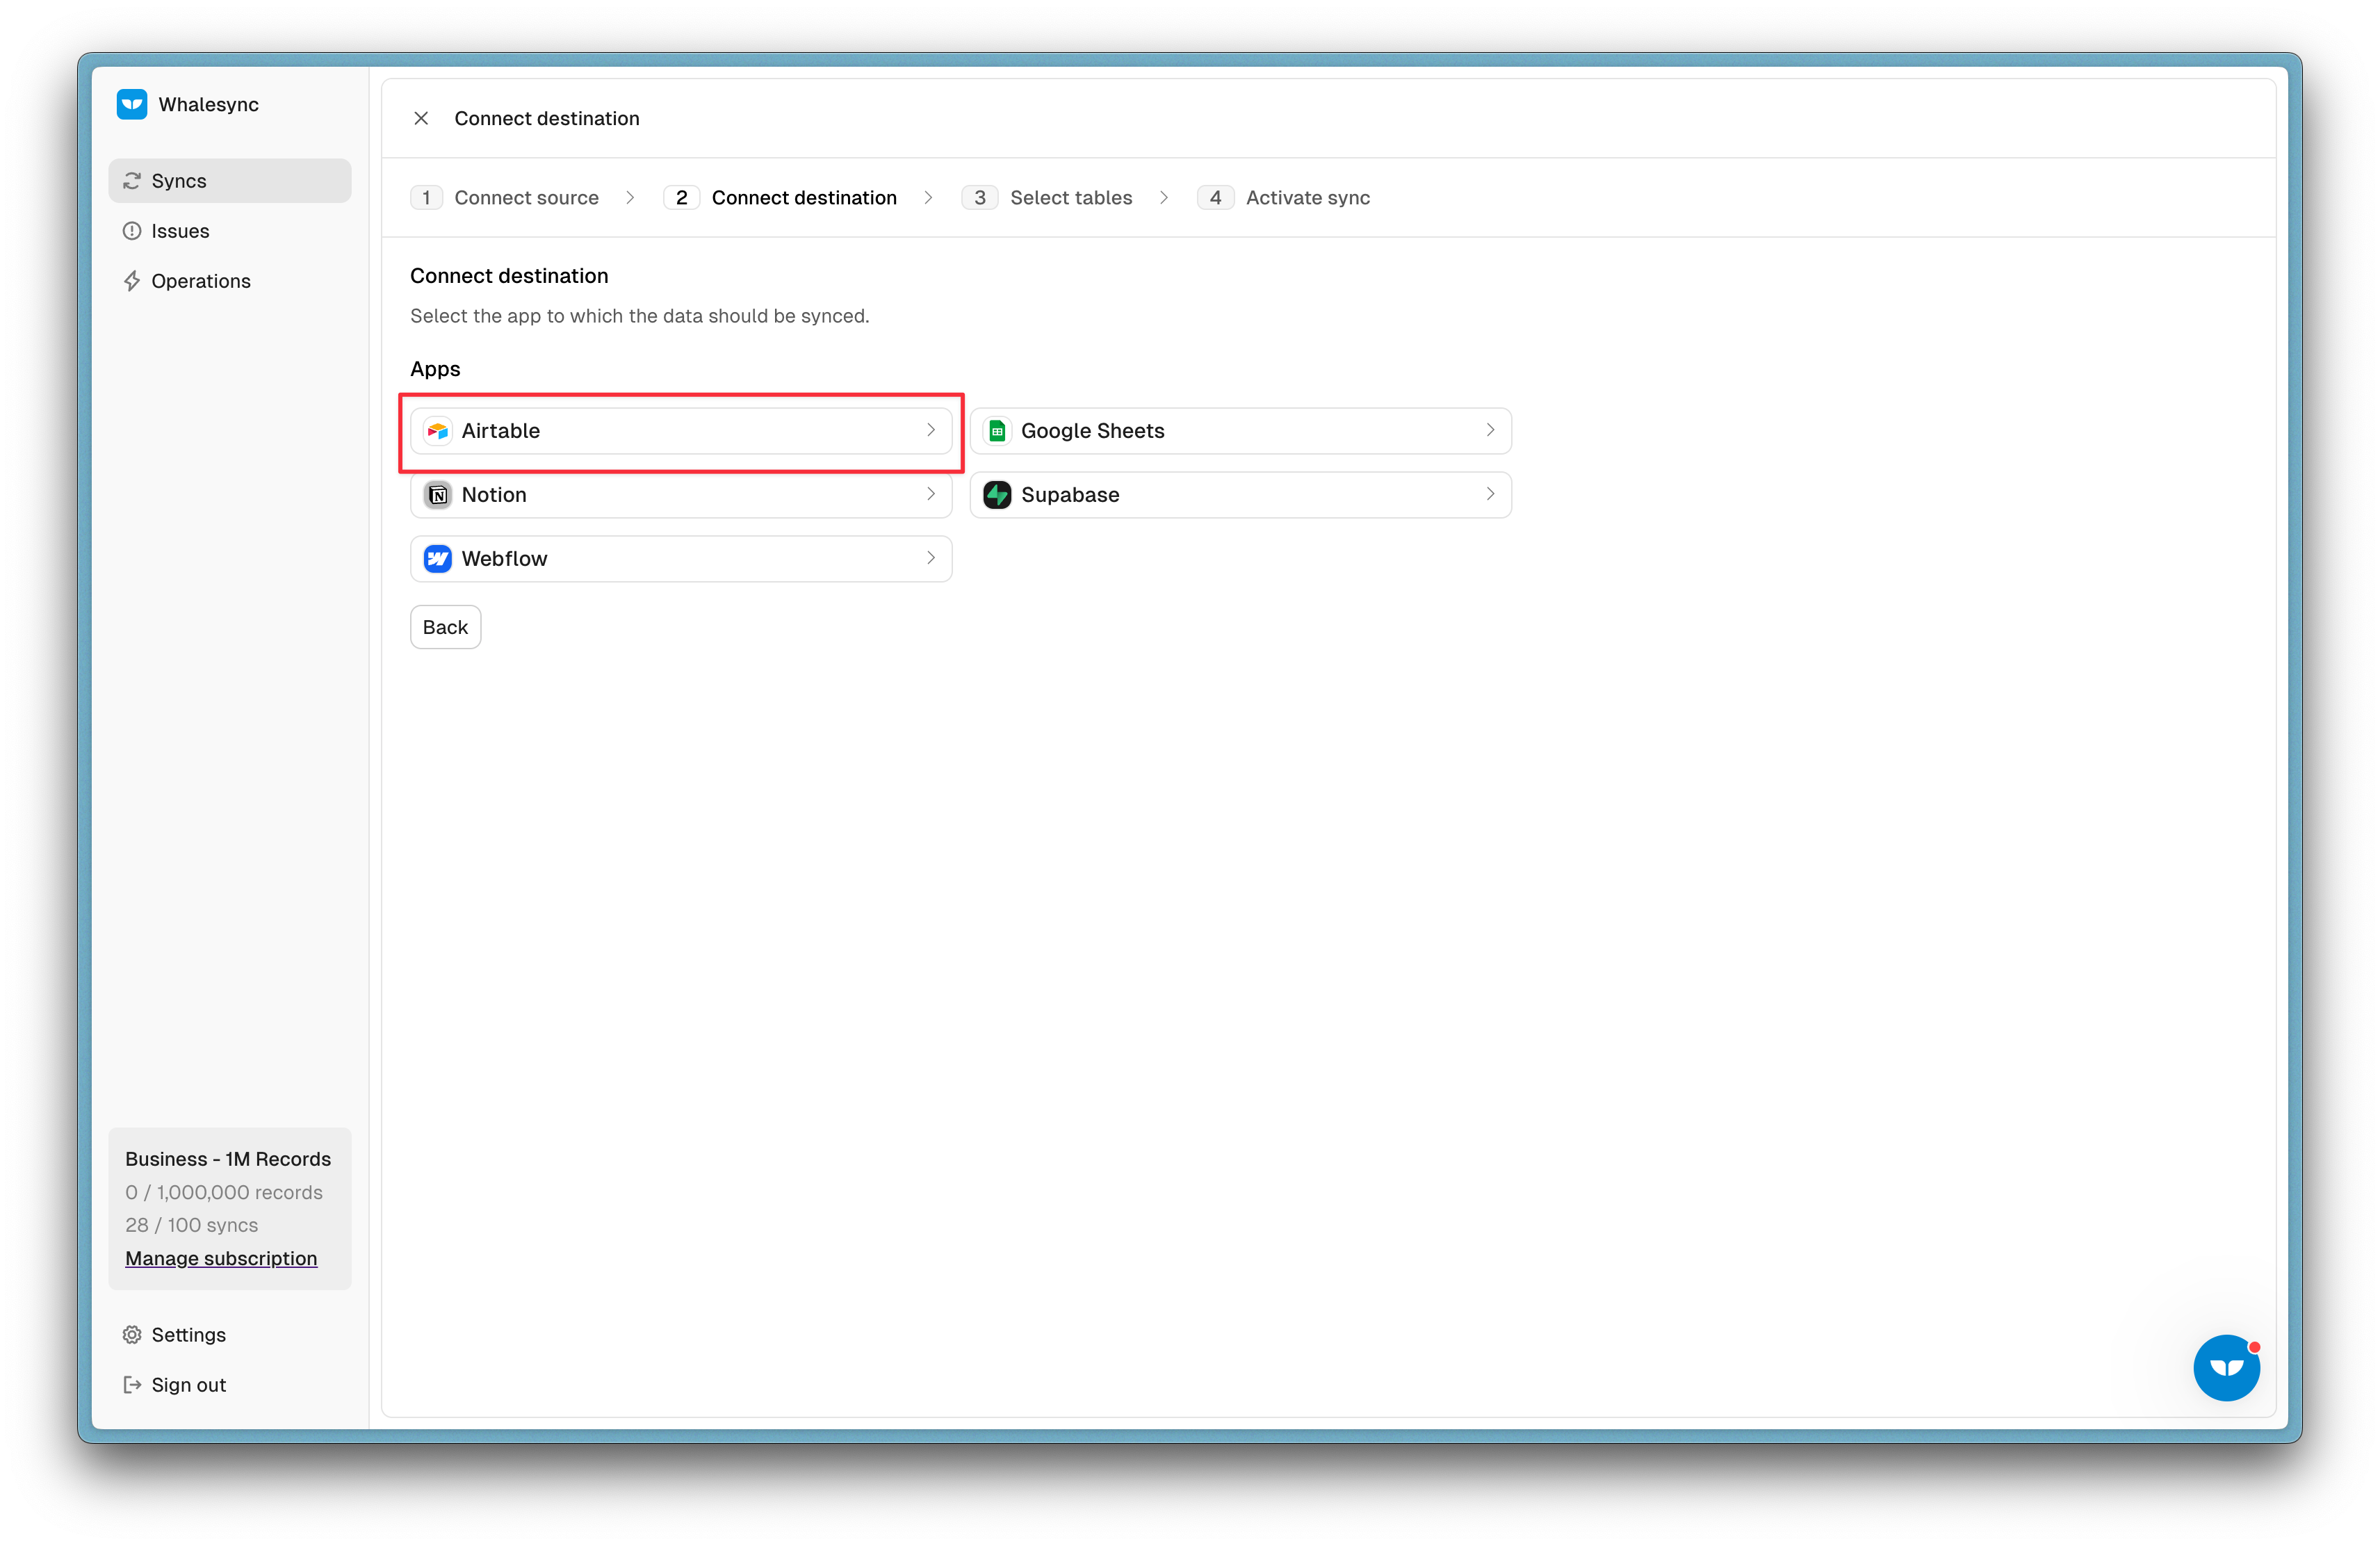Click the Issues alert icon
Viewport: 2380px width, 1546px height.
(132, 231)
